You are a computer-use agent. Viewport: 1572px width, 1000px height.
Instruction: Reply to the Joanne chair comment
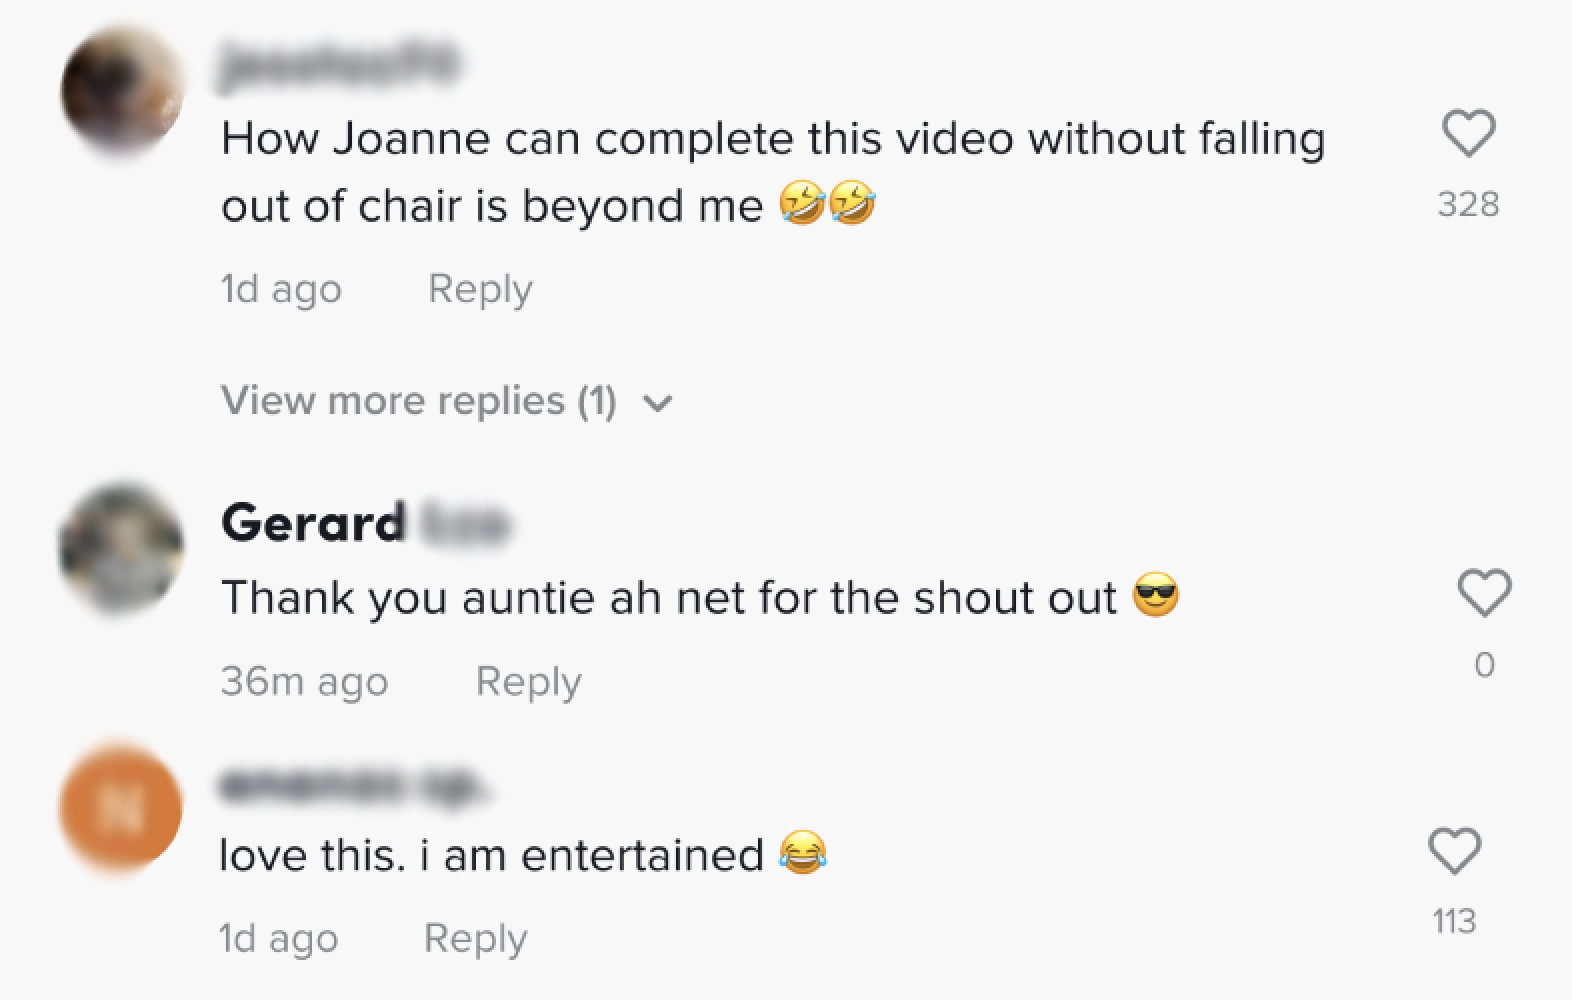(x=480, y=289)
